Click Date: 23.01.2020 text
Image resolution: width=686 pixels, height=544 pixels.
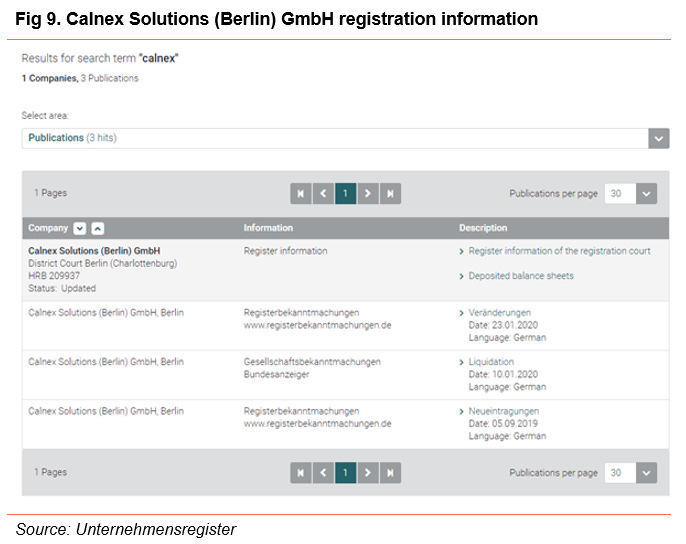coord(503,325)
